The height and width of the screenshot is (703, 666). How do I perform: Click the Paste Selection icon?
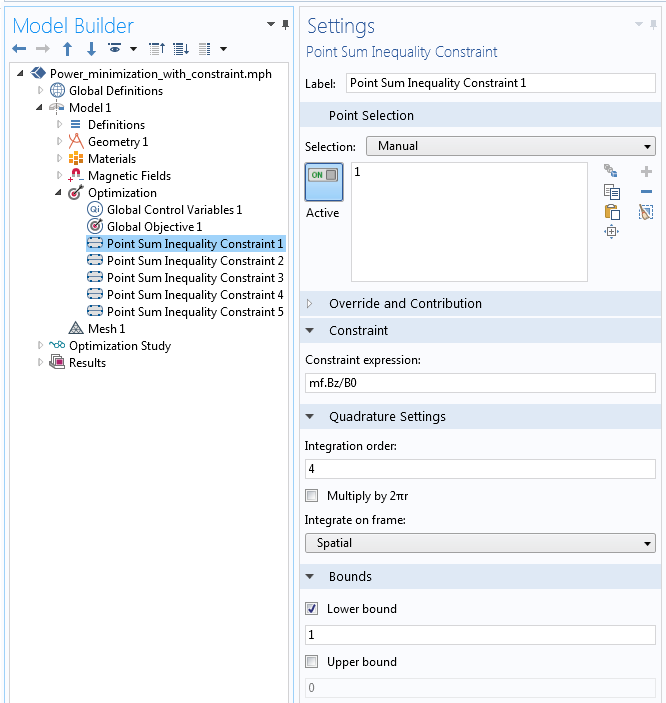coord(612,212)
